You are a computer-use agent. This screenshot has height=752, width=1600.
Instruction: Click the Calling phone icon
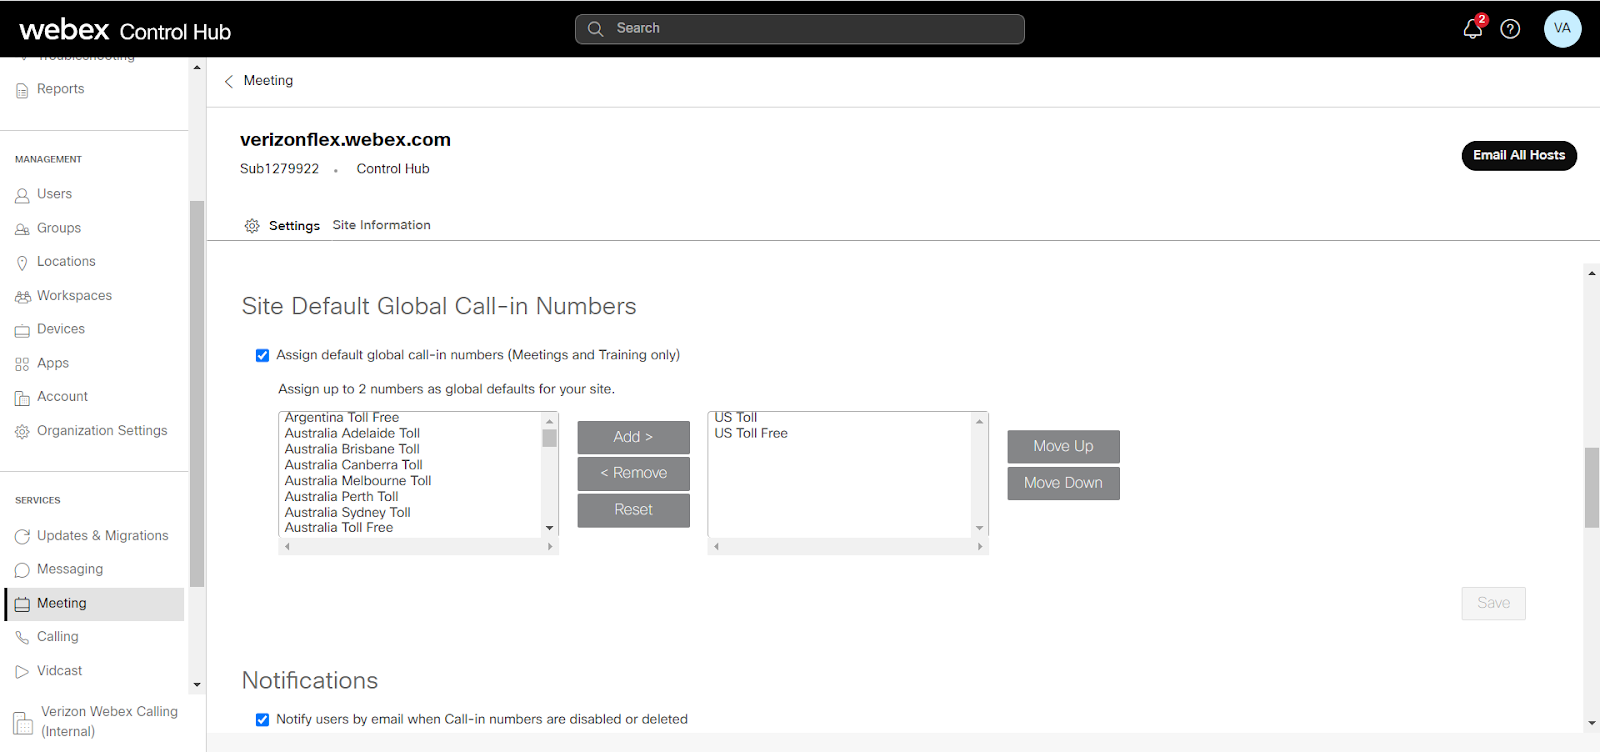click(22, 638)
